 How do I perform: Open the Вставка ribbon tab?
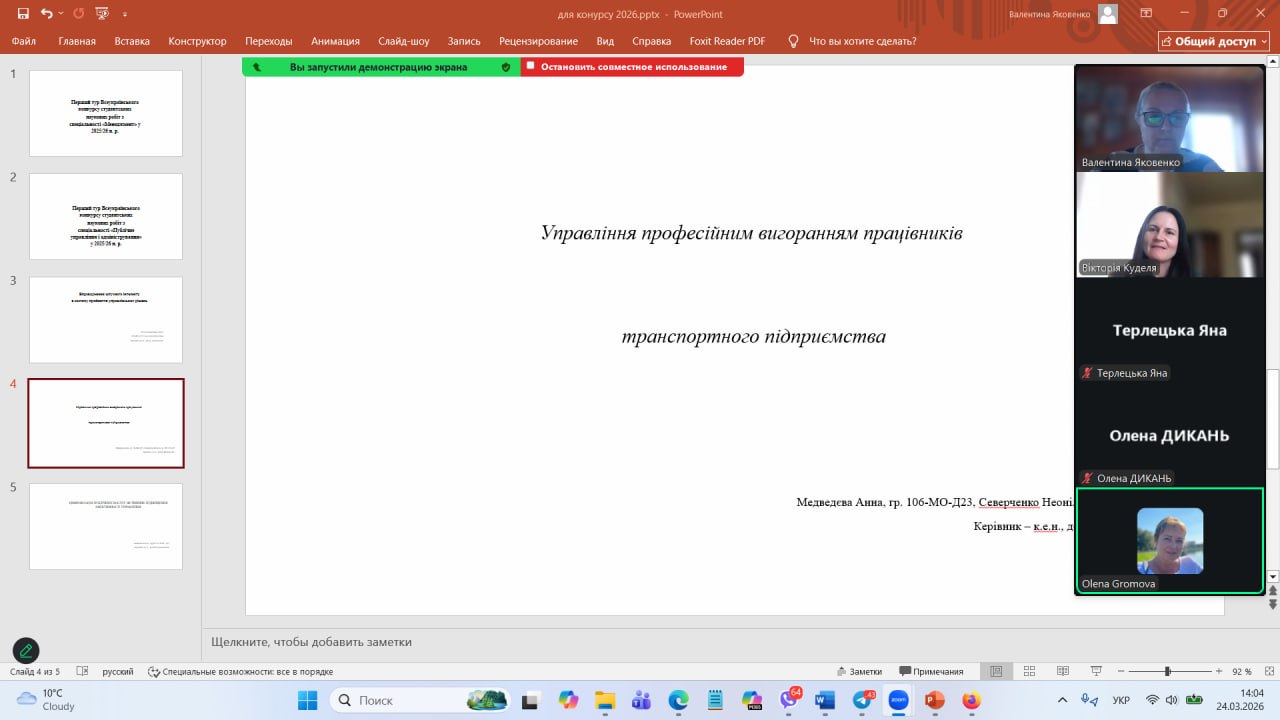[x=132, y=41]
